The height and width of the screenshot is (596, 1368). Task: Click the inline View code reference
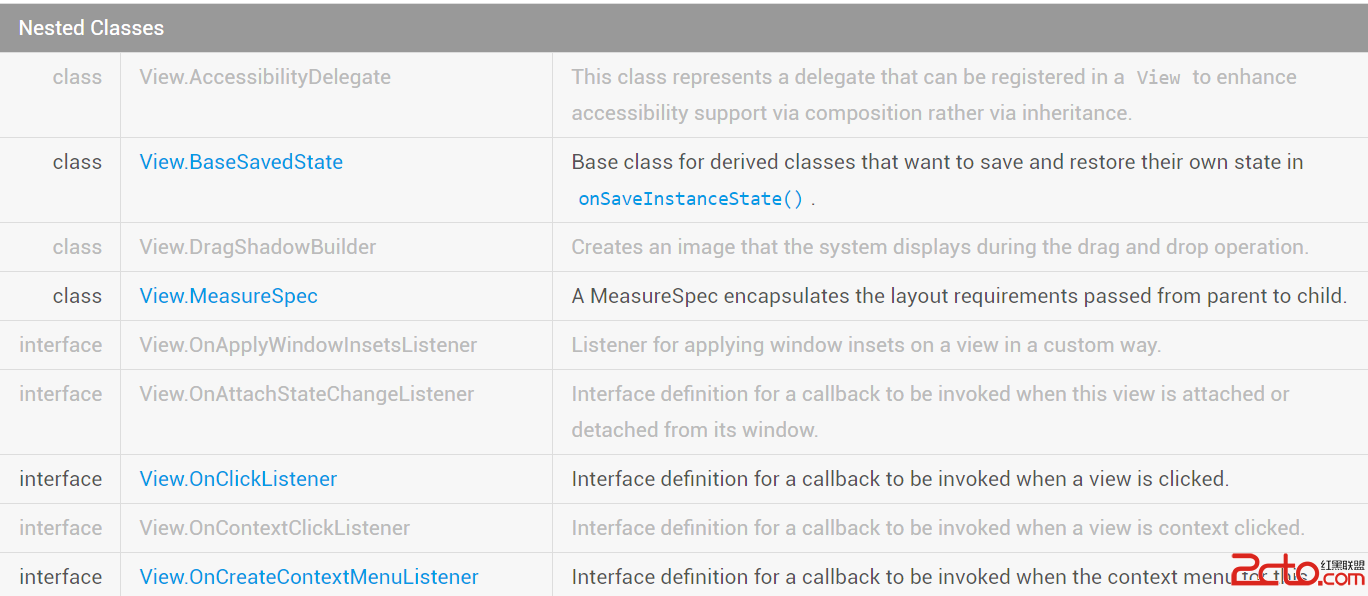(x=1158, y=78)
